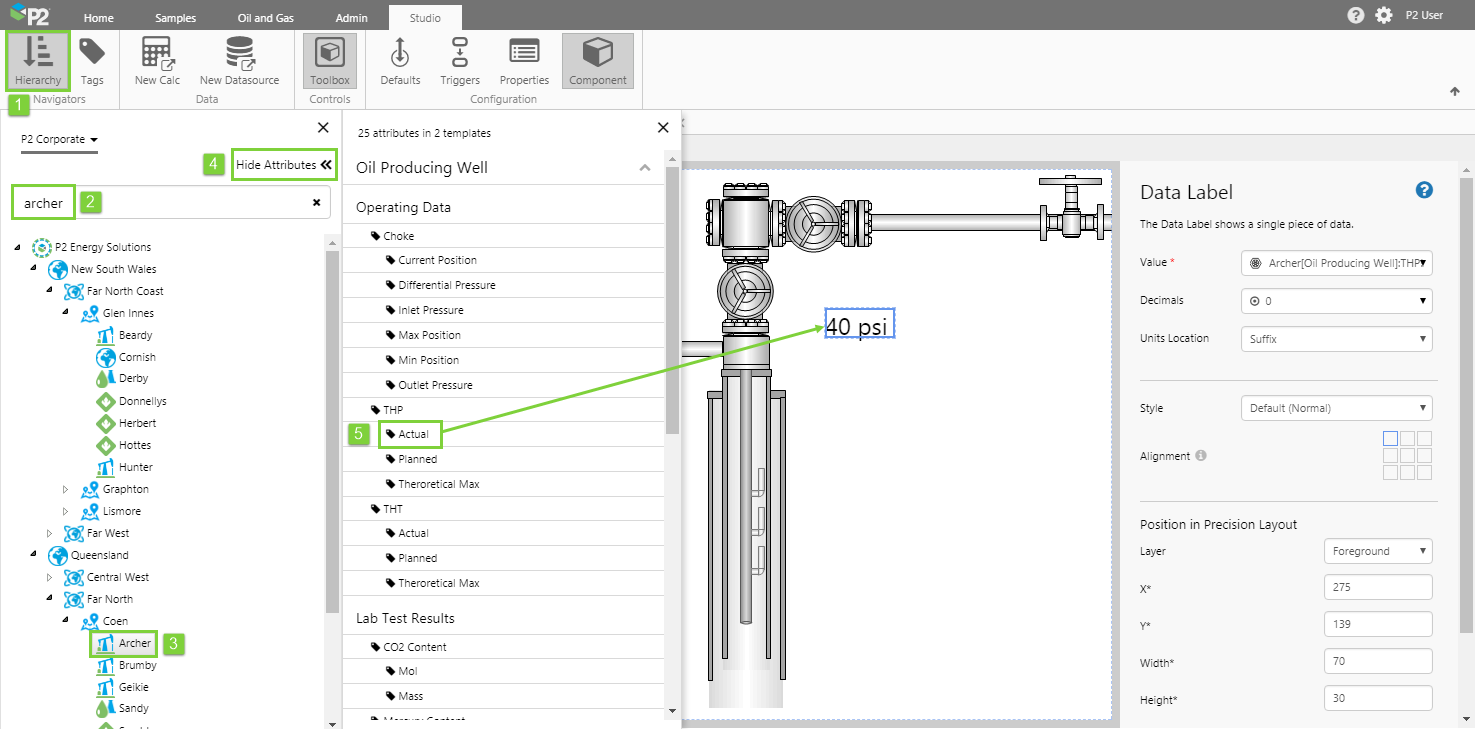
Task: Open the Samples tab
Action: pyautogui.click(x=176, y=17)
